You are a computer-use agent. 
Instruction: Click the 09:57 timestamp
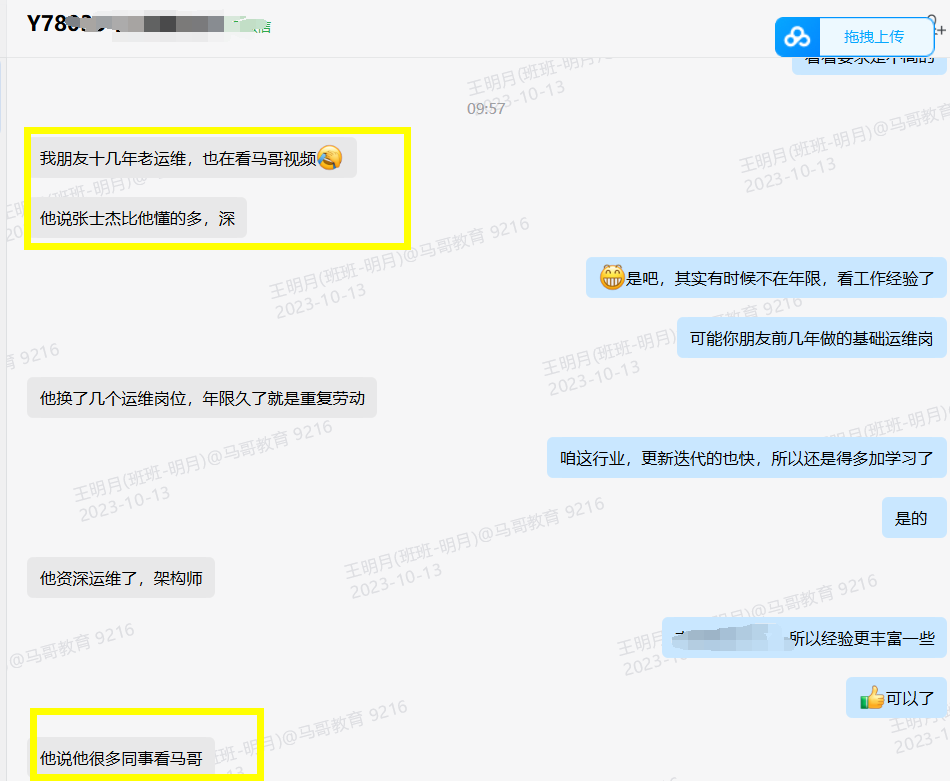click(486, 108)
